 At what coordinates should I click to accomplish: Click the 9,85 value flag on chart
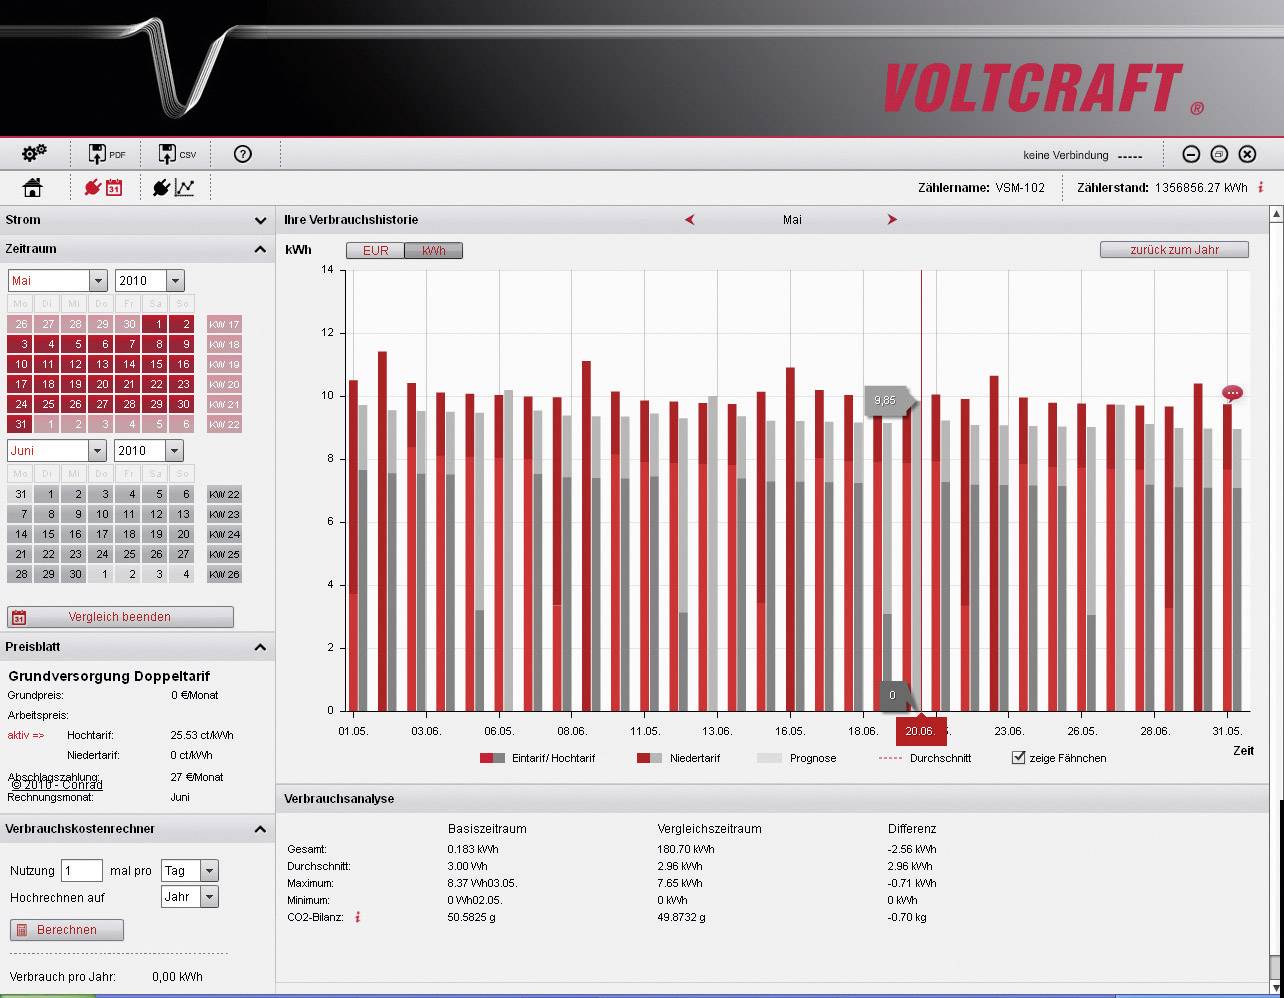click(886, 400)
